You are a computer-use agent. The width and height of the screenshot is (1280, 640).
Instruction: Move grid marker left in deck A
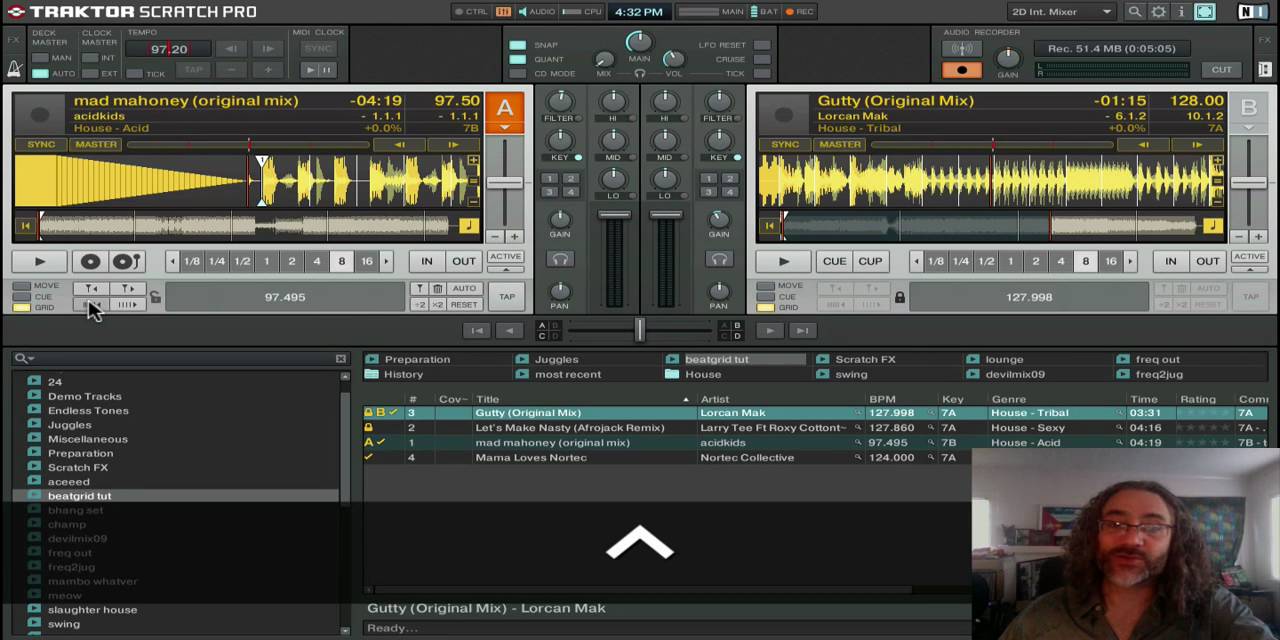91,289
